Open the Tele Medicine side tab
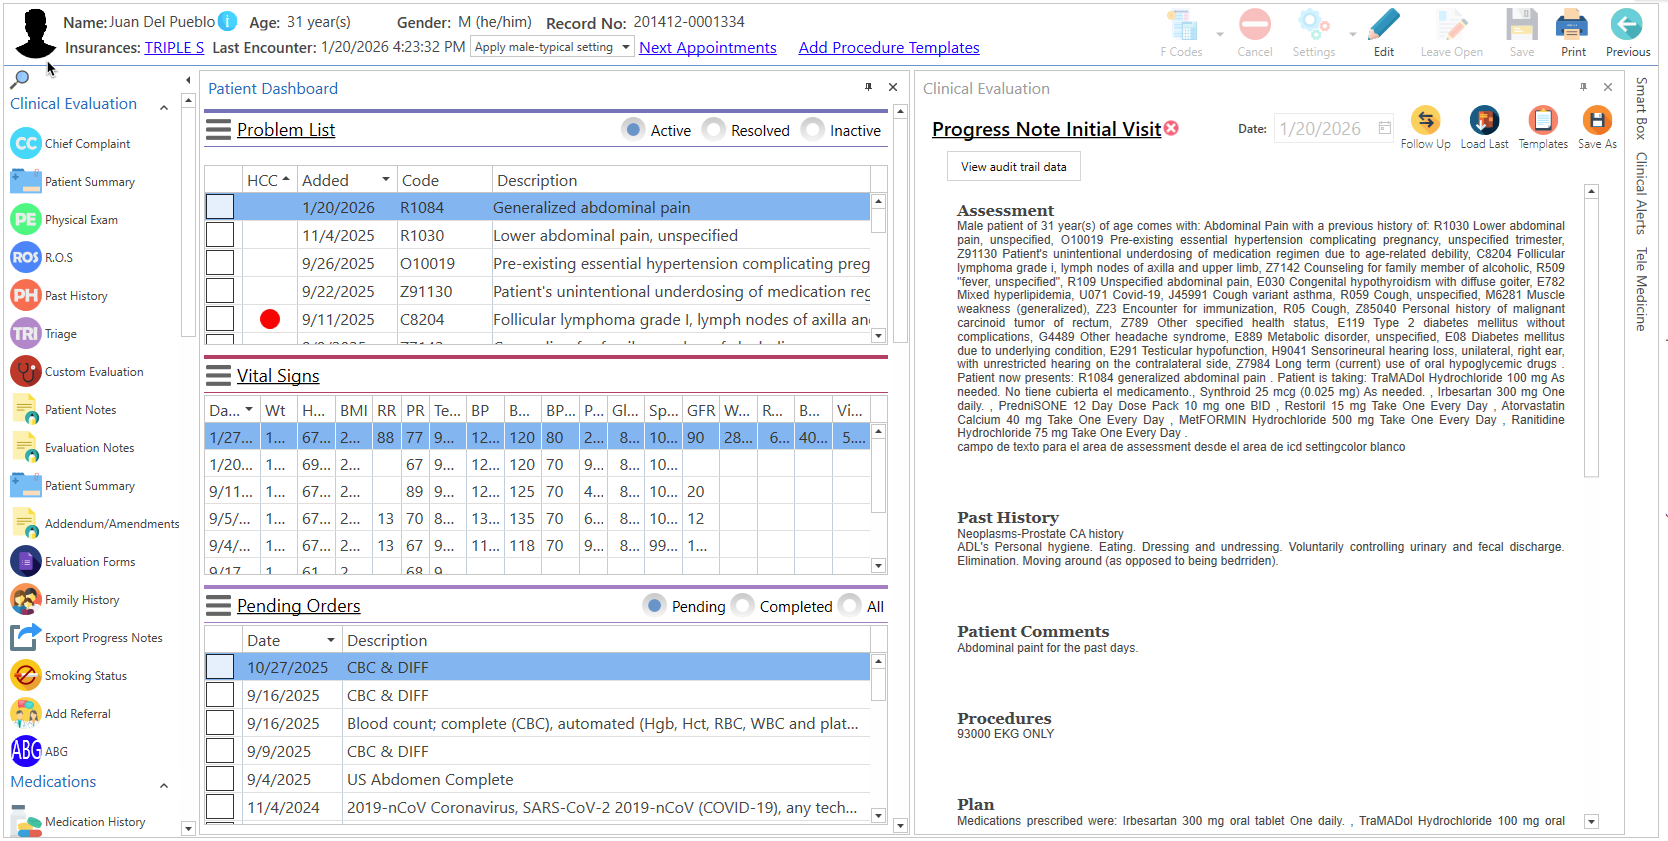 tap(1641, 289)
